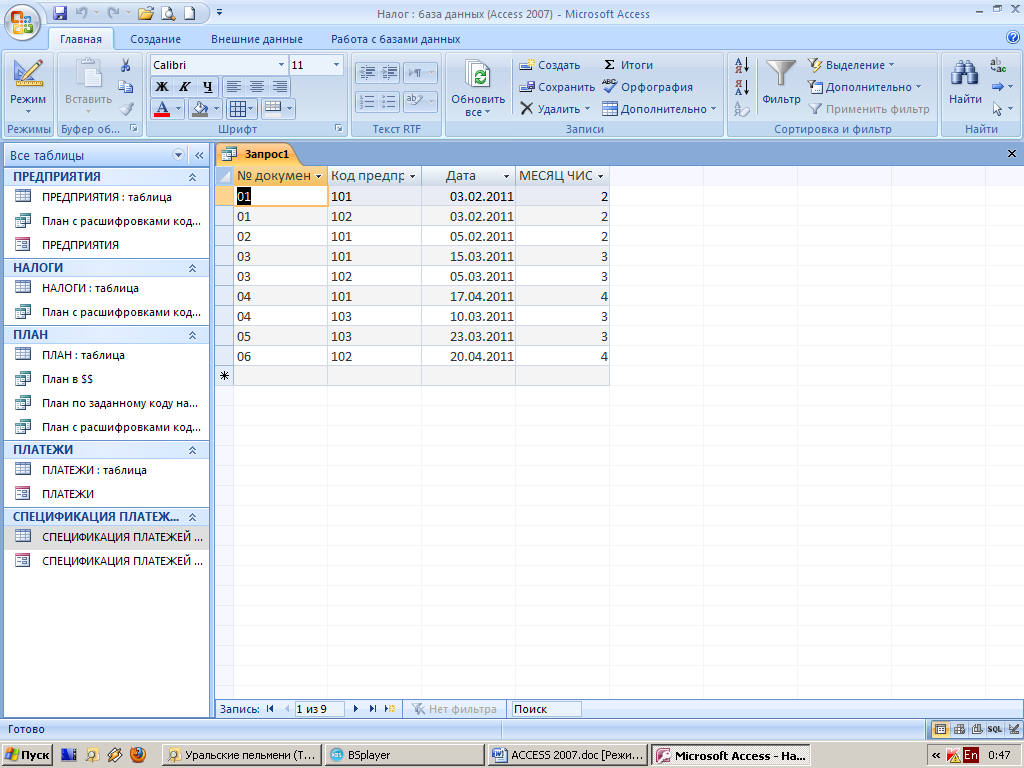Image resolution: width=1024 pixels, height=768 pixels.
Task: Collapse the ПЛАТЕЖИ group
Action: (x=193, y=450)
